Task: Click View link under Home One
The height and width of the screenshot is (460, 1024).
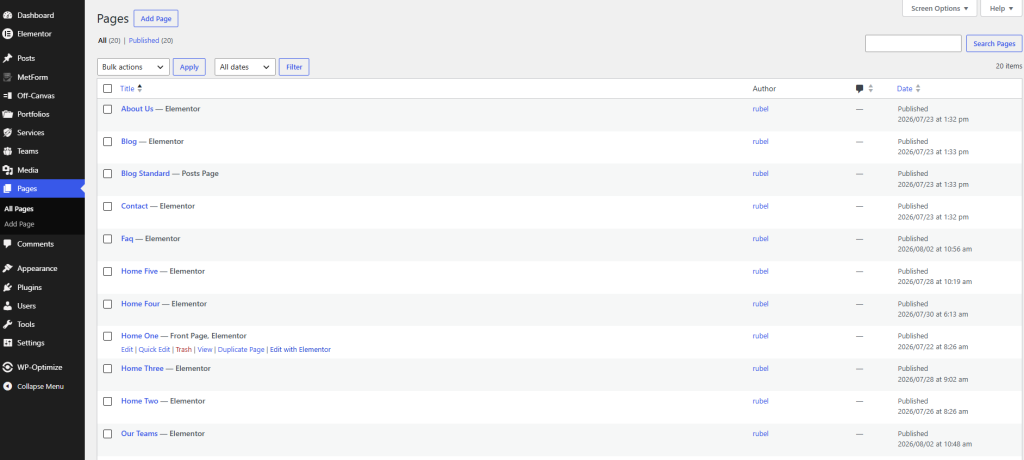Action: click(205, 350)
